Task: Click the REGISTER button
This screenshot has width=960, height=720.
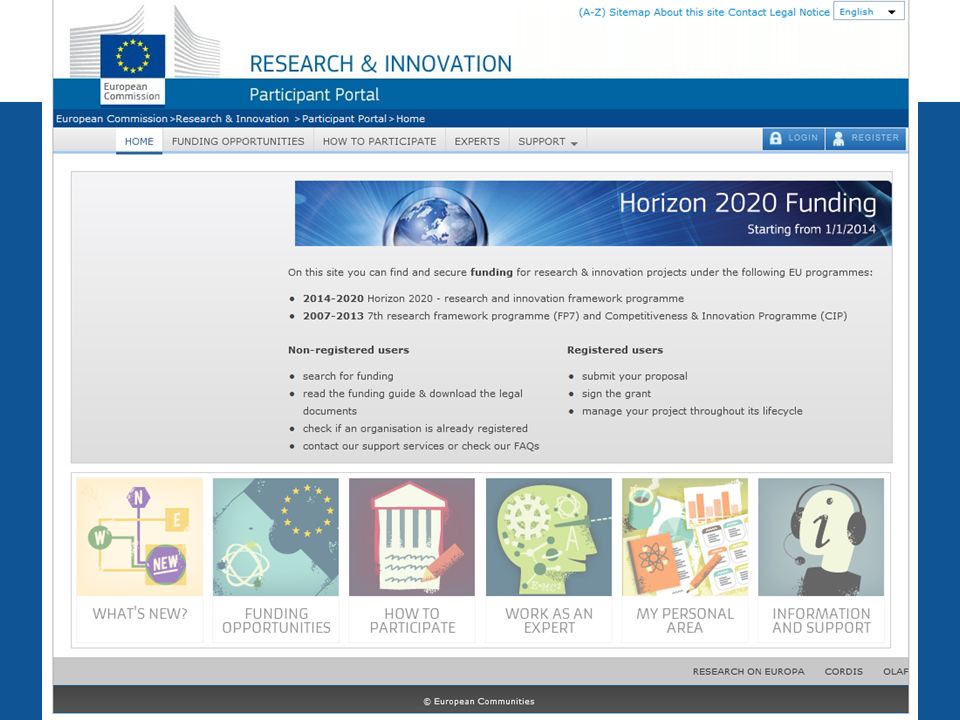Action: (x=866, y=138)
